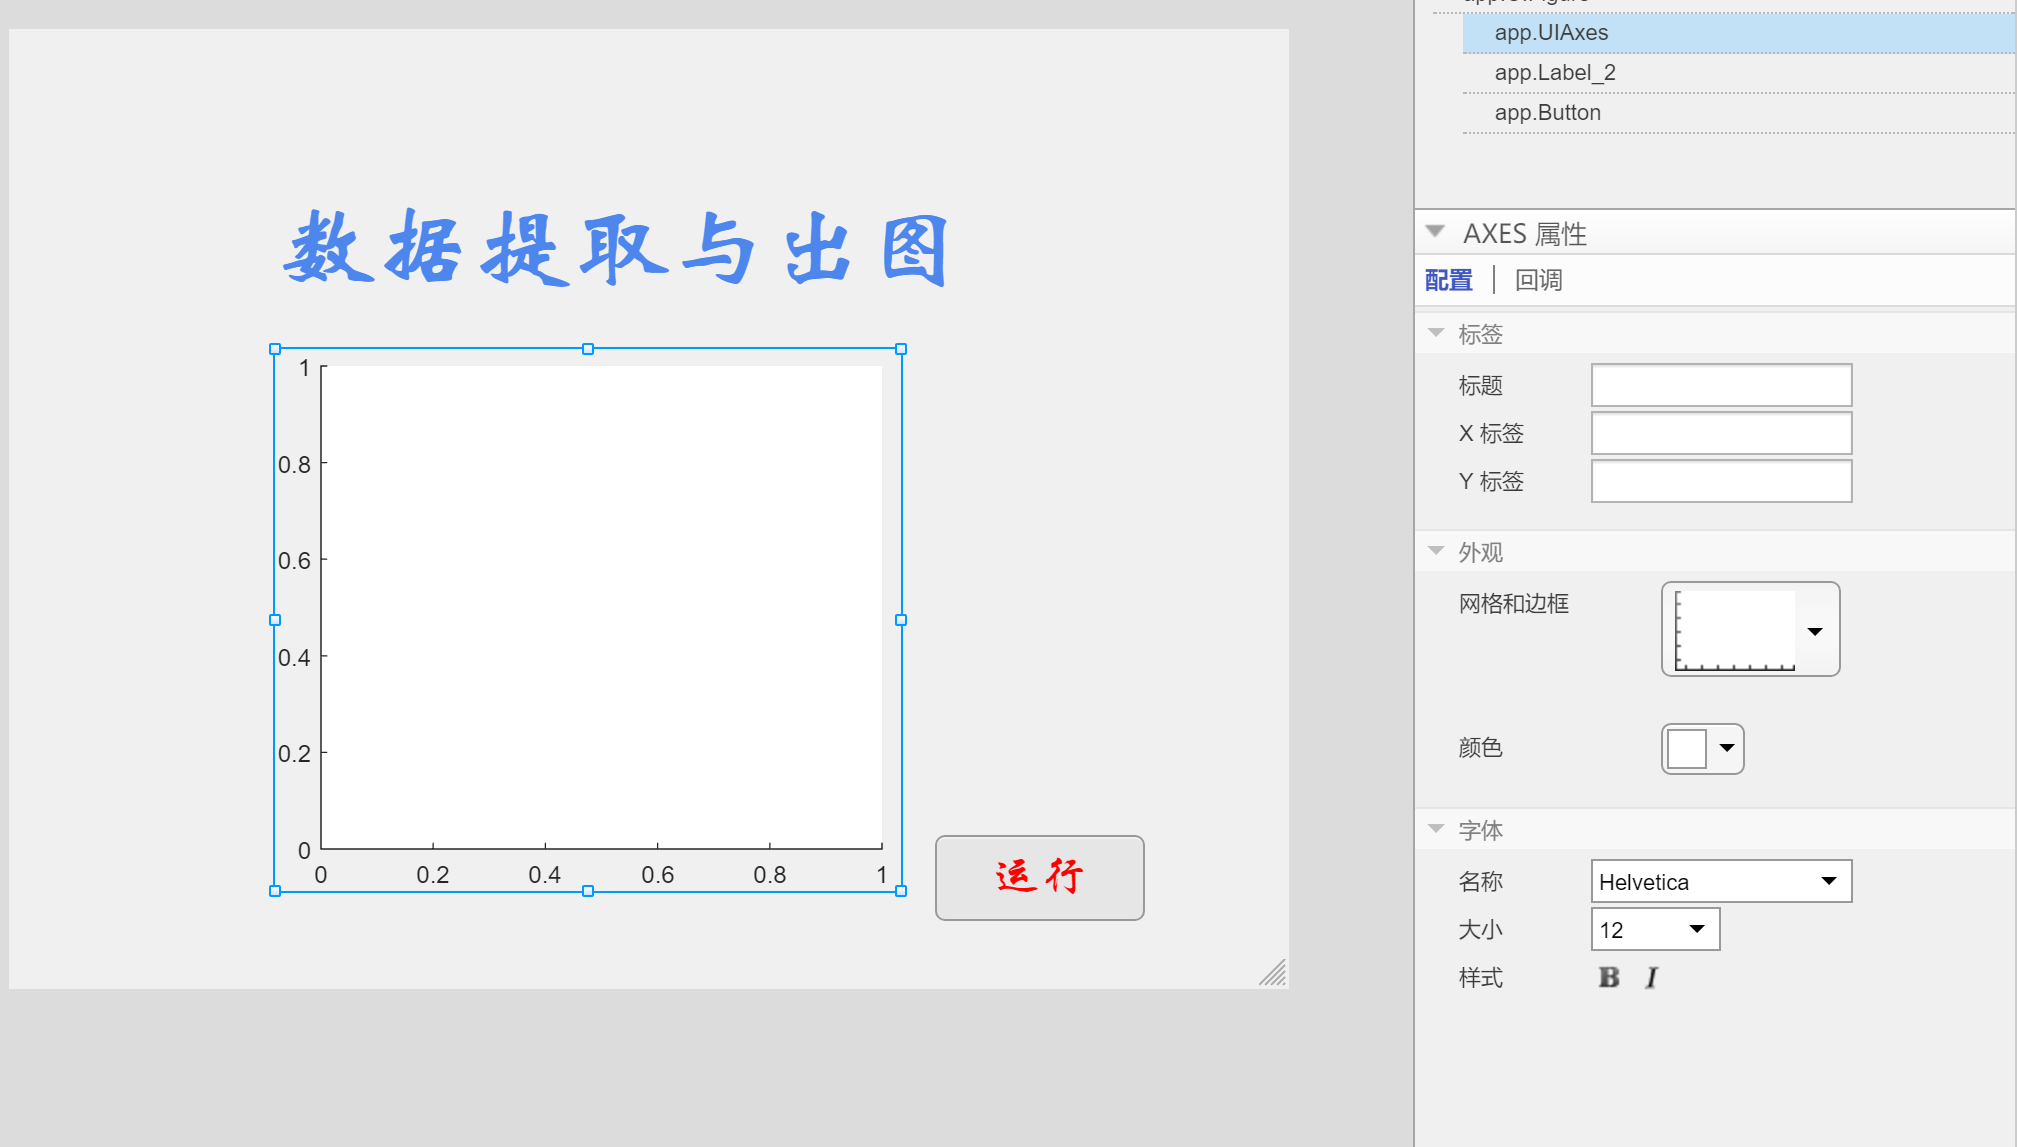Collapse the 标签 section

pyautogui.click(x=1436, y=333)
